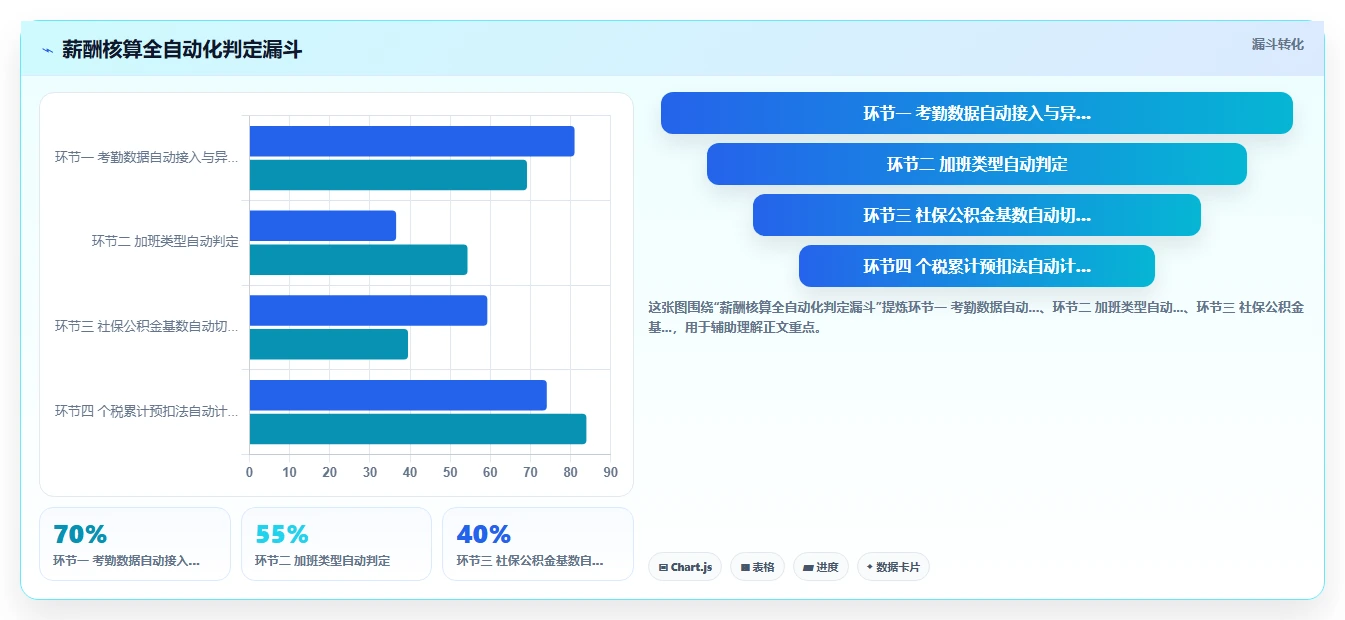Select funnel stage 环节一 考勤数据自动接入与异...
Screen dimensions: 1345x620
[x=976, y=113]
